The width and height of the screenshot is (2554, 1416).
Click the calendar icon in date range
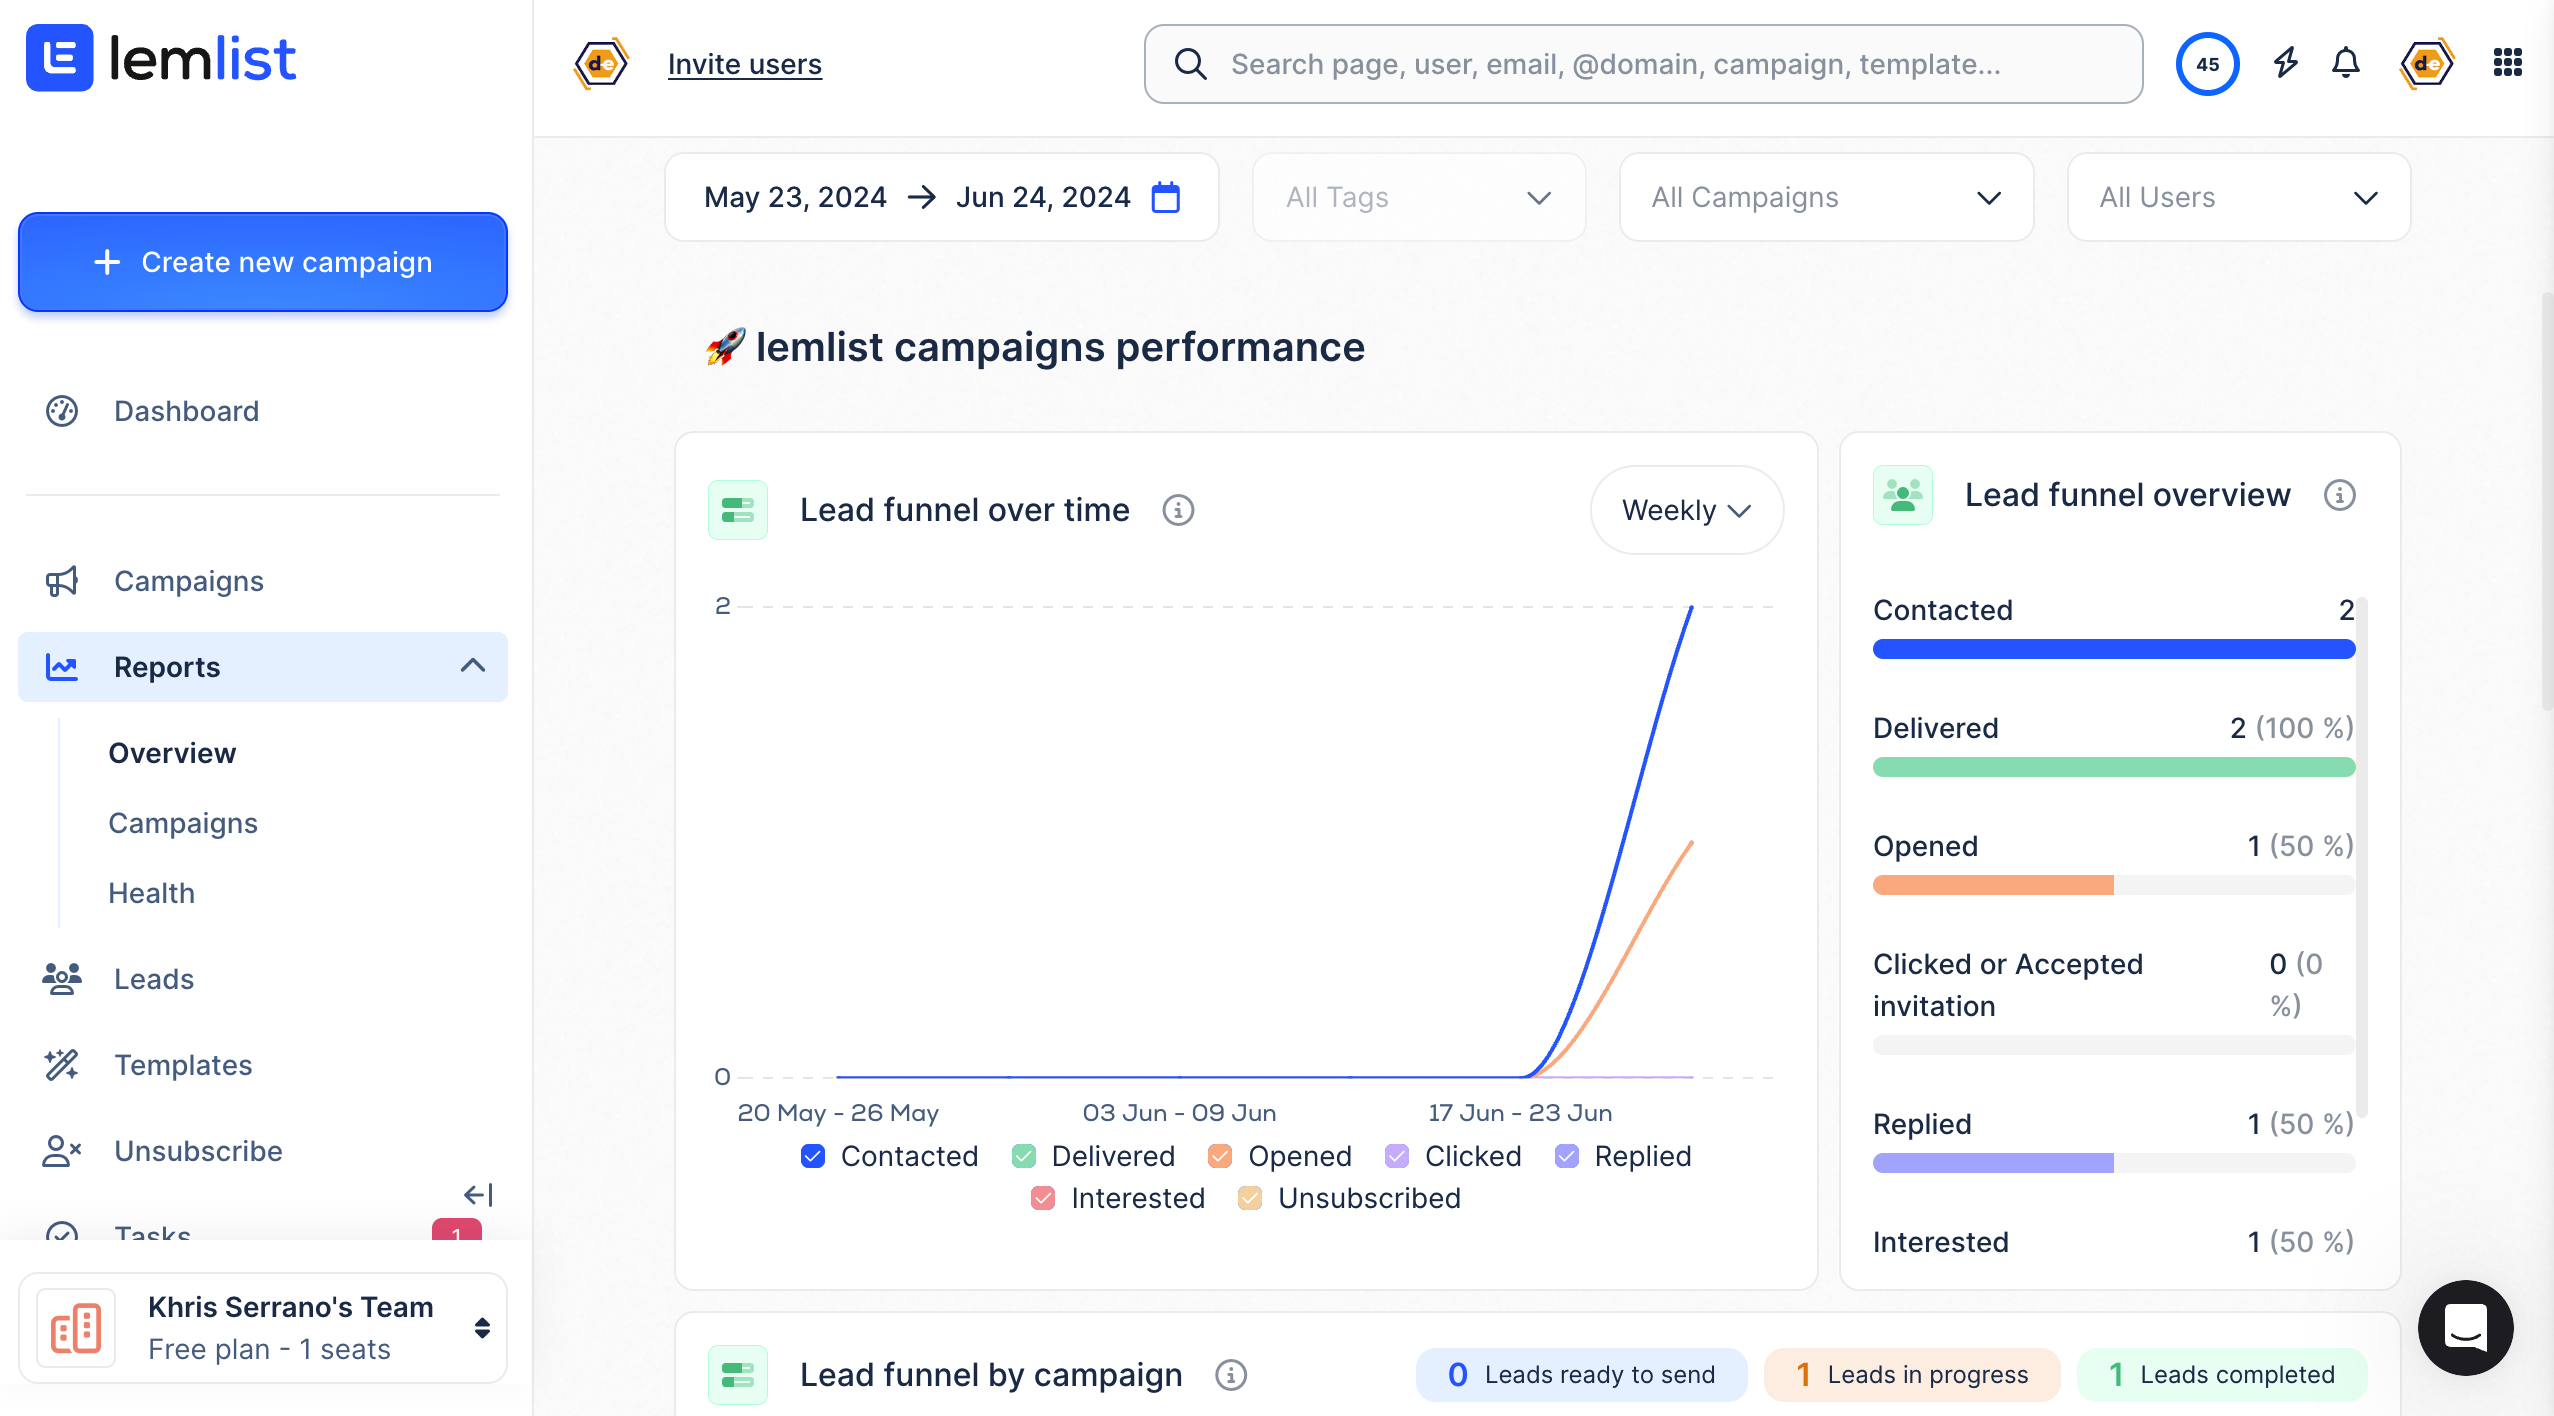click(x=1166, y=197)
